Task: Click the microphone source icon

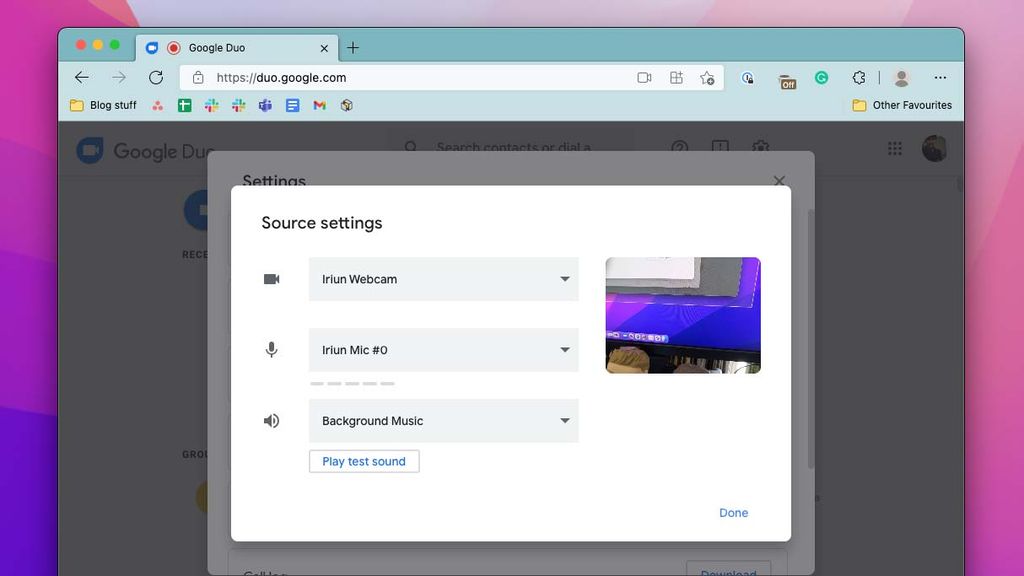Action: click(271, 349)
